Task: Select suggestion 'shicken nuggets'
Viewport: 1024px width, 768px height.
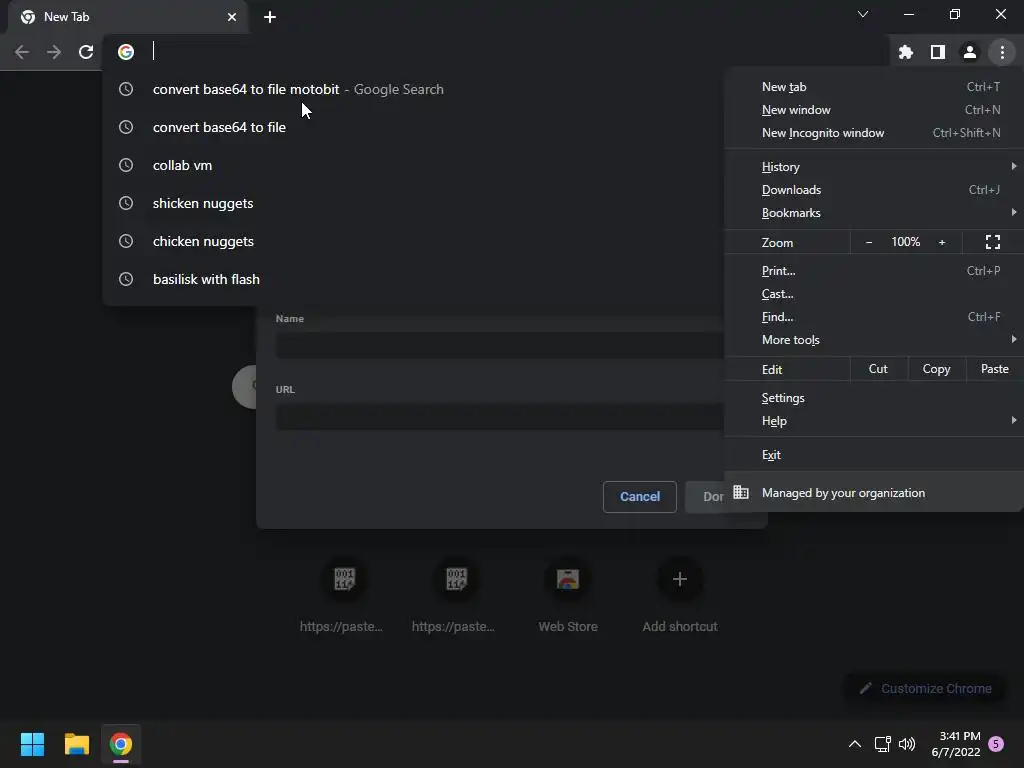Action: pos(413,203)
